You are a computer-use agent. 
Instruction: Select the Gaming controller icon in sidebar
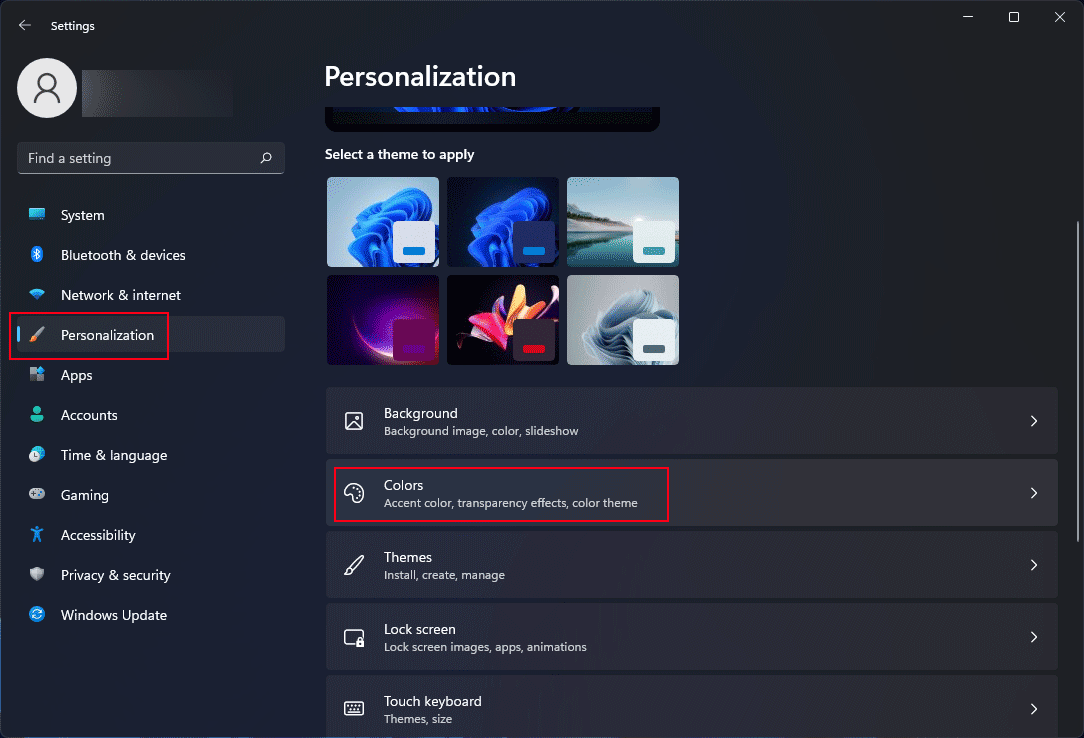(37, 495)
